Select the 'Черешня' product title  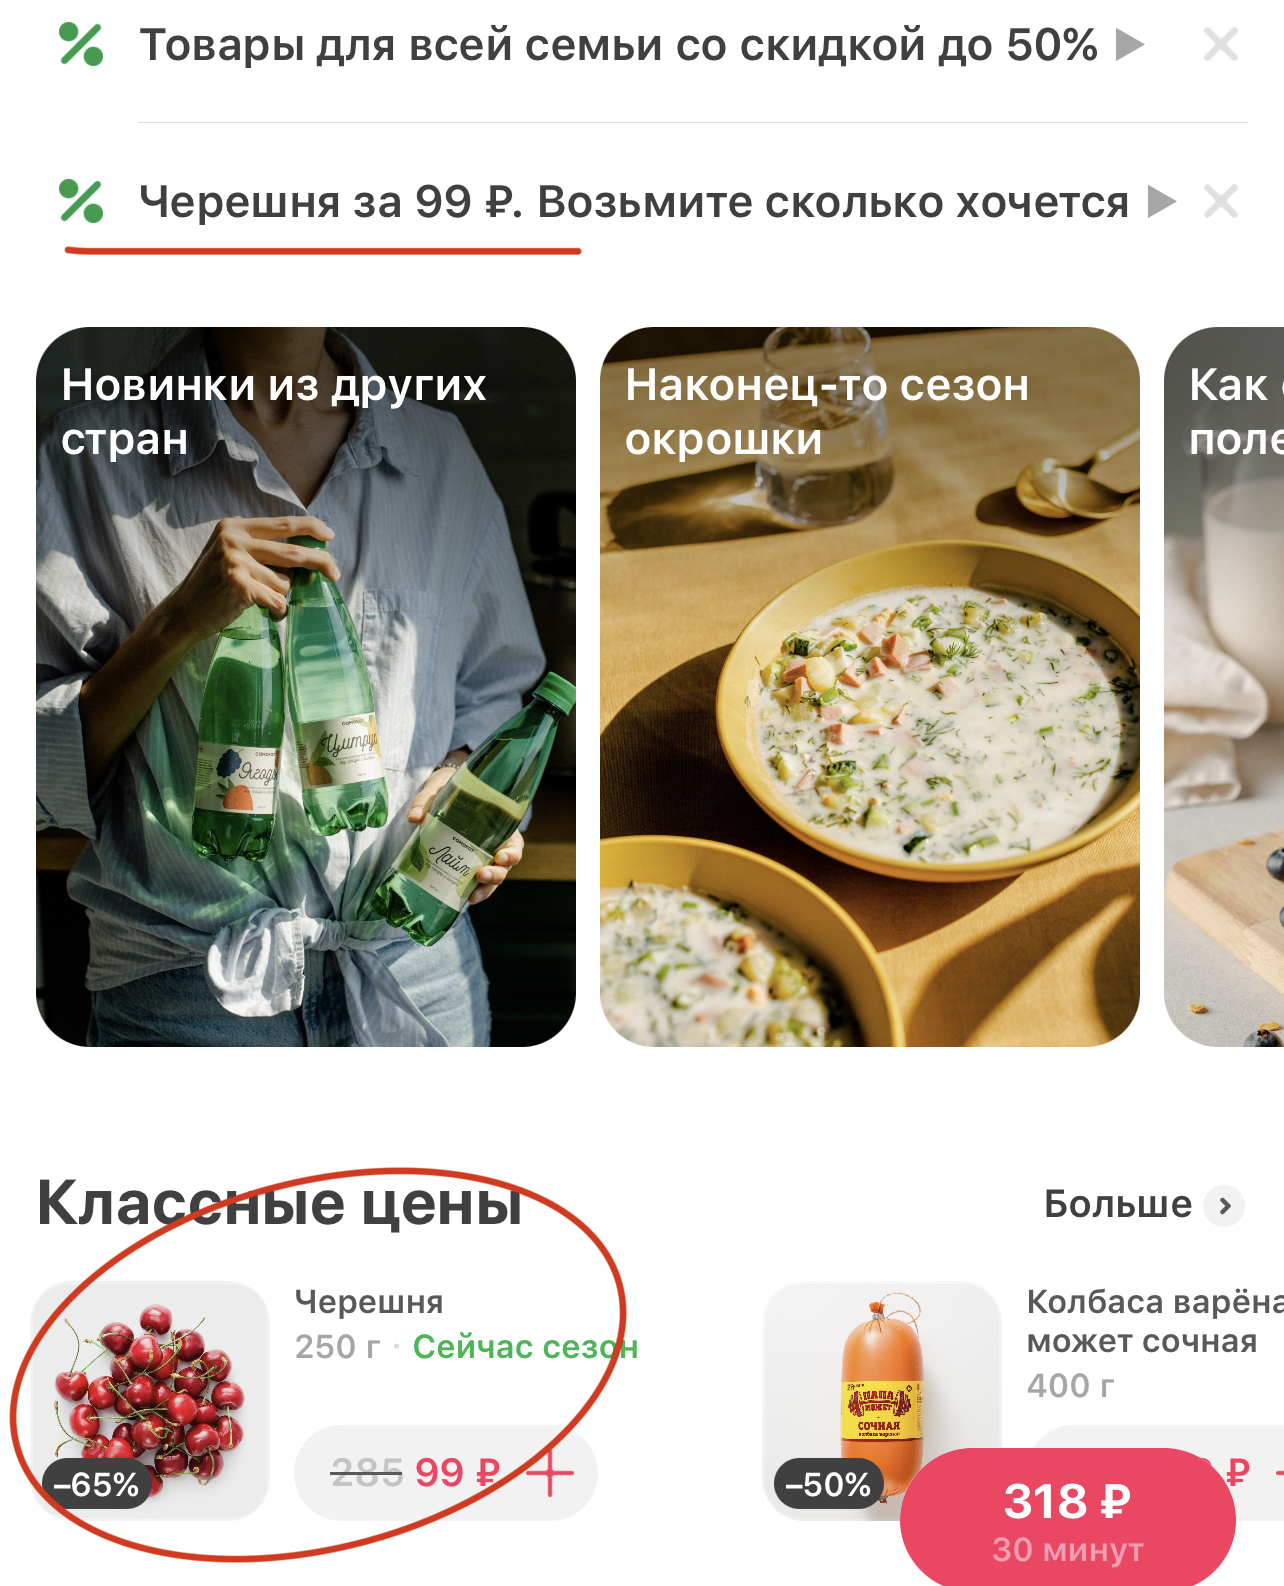[369, 1302]
